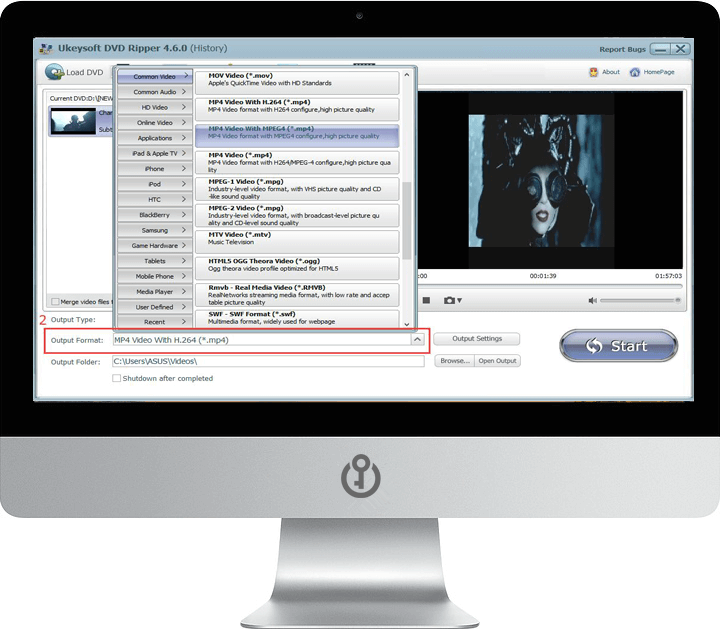Open the iPod category
Image resolution: width=722 pixels, height=630 pixels.
coord(155,184)
